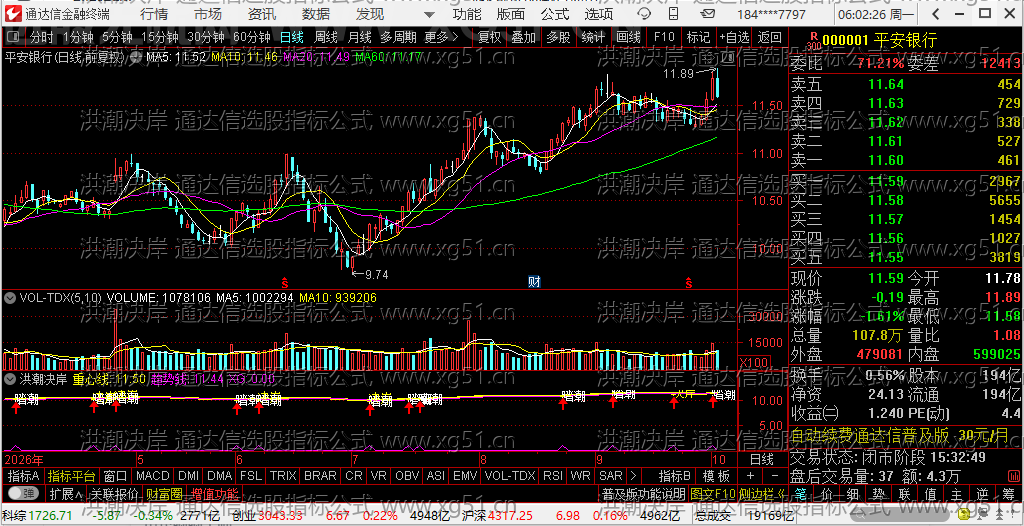This screenshot has width=1024, height=526.
Task: Open the 市场 menu
Action: (x=208, y=14)
